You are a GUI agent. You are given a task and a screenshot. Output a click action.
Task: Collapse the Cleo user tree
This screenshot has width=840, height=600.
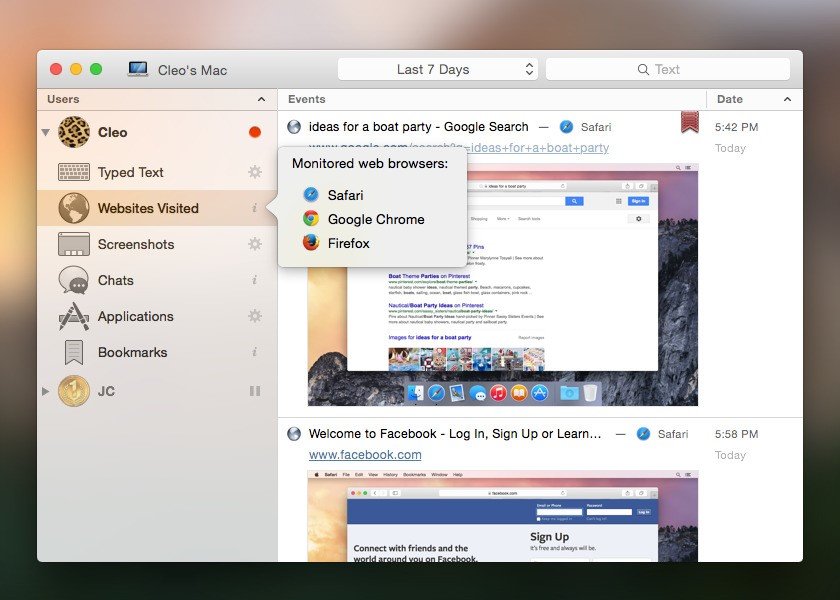coord(46,132)
